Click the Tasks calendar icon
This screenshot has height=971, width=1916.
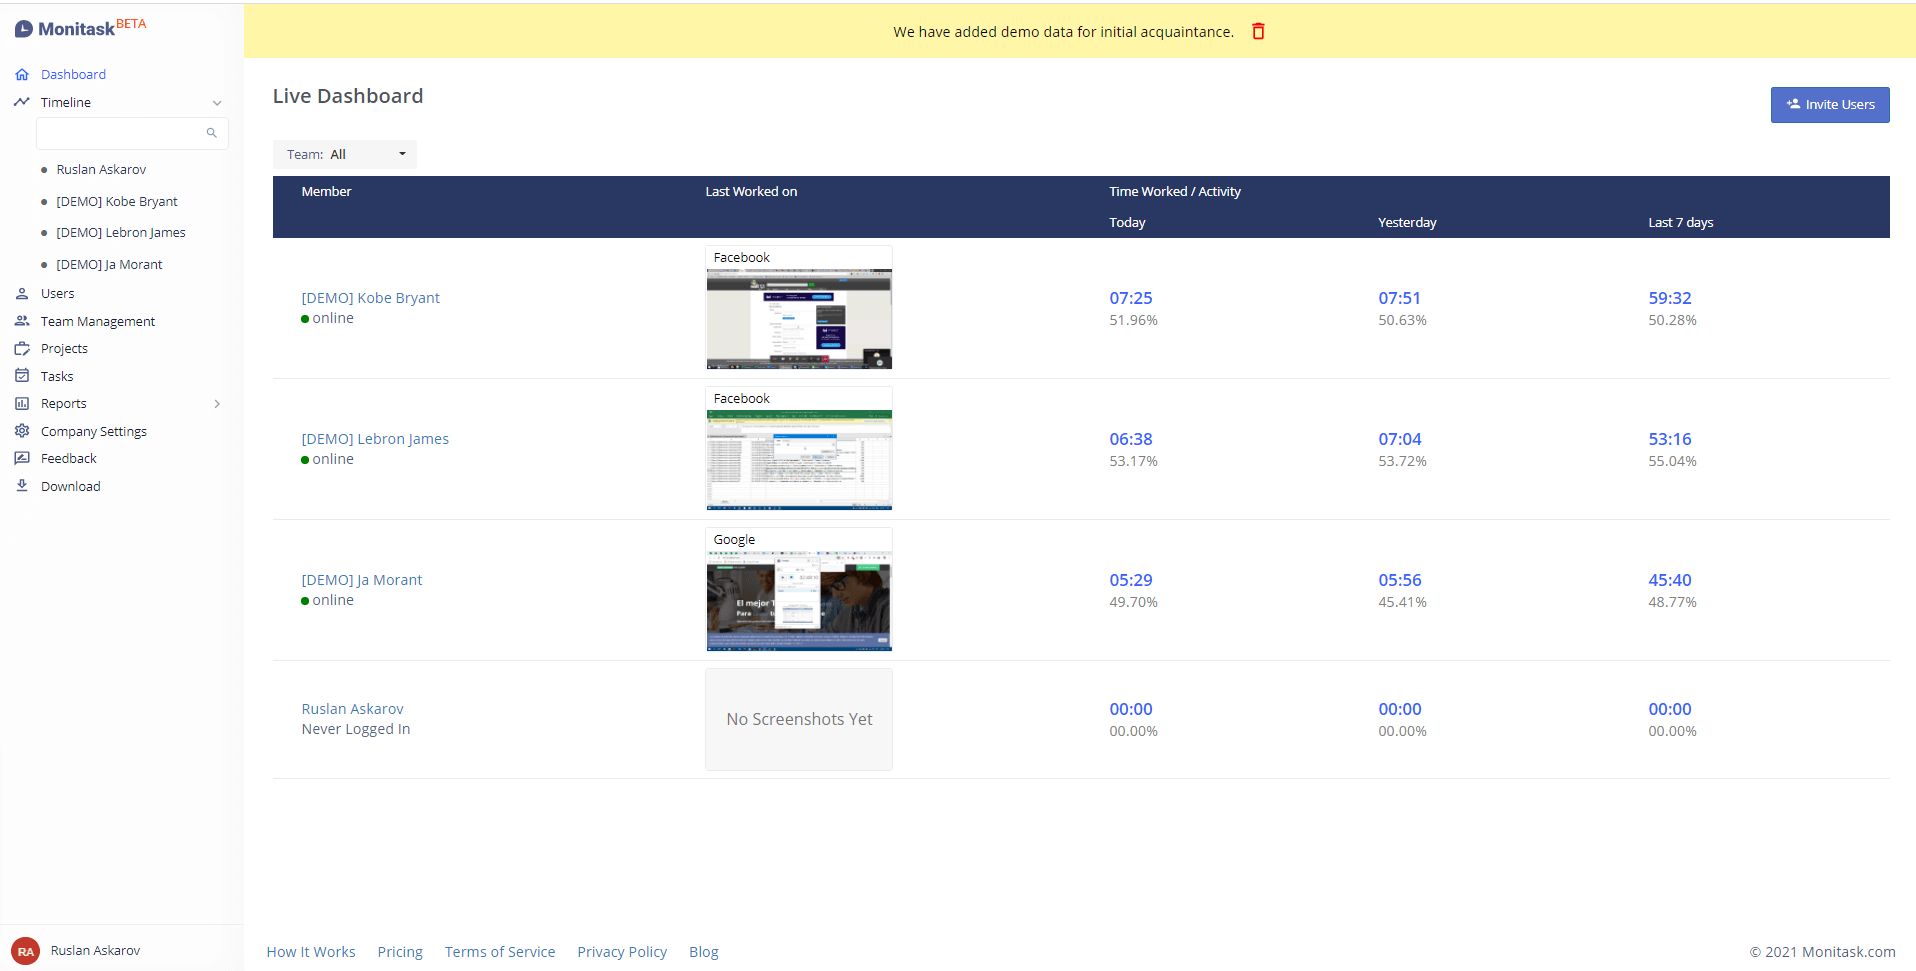pyautogui.click(x=22, y=376)
